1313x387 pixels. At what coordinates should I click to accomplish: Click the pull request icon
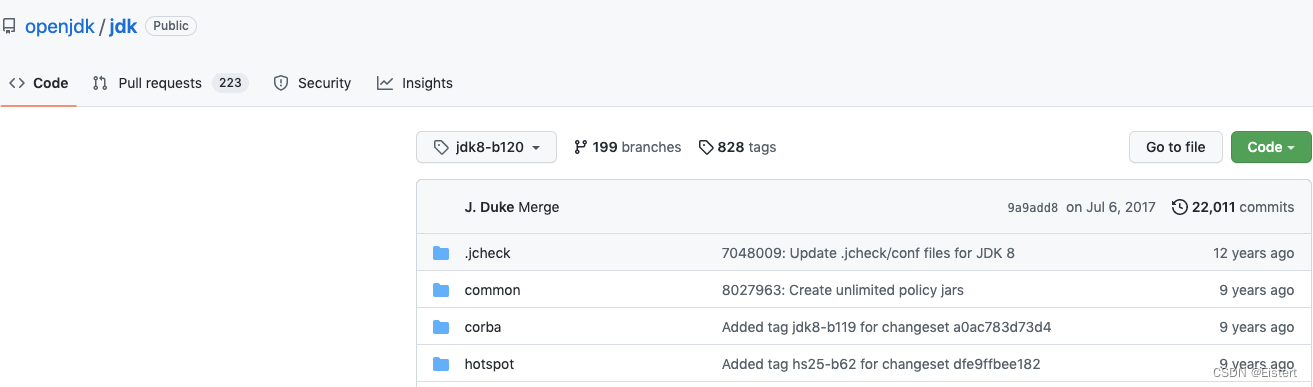click(100, 83)
